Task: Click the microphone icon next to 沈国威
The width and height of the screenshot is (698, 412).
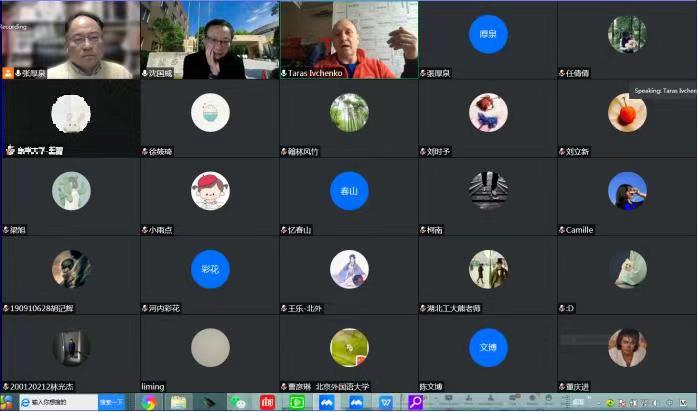Action: click(x=146, y=73)
